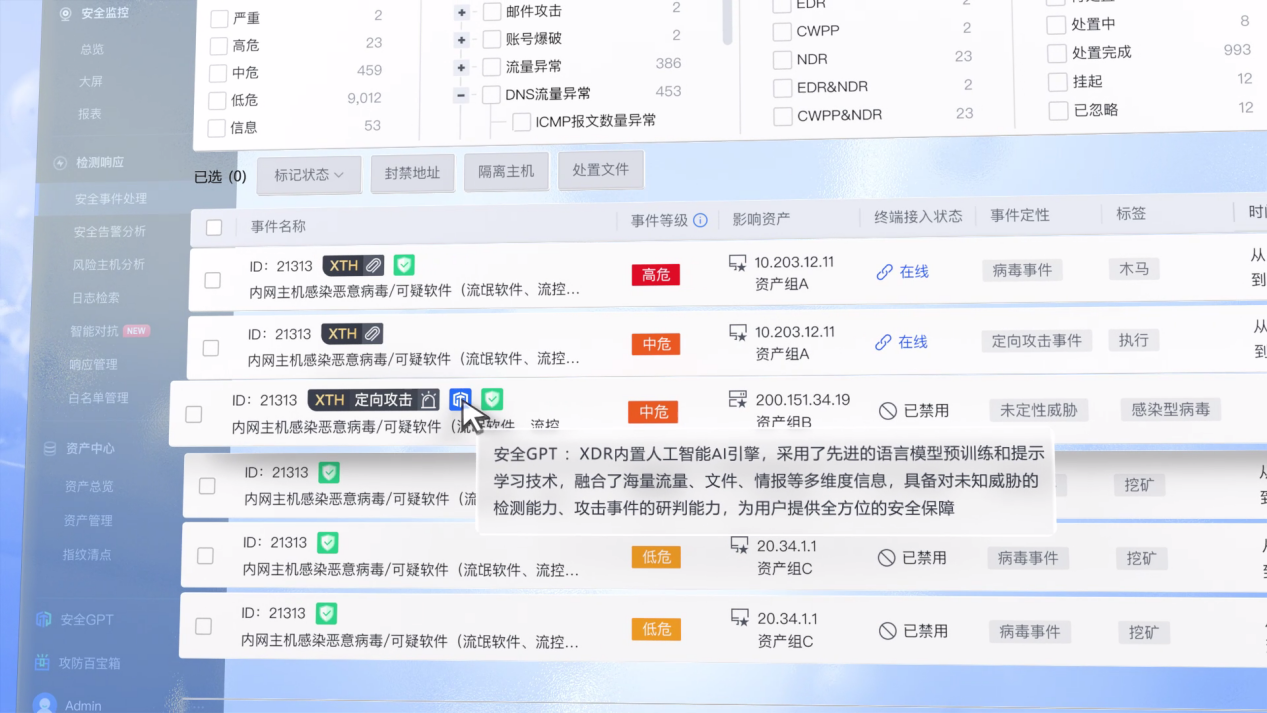The width and height of the screenshot is (1267, 713).
Task: Click the 木马 tag in first row
Action: (1134, 269)
